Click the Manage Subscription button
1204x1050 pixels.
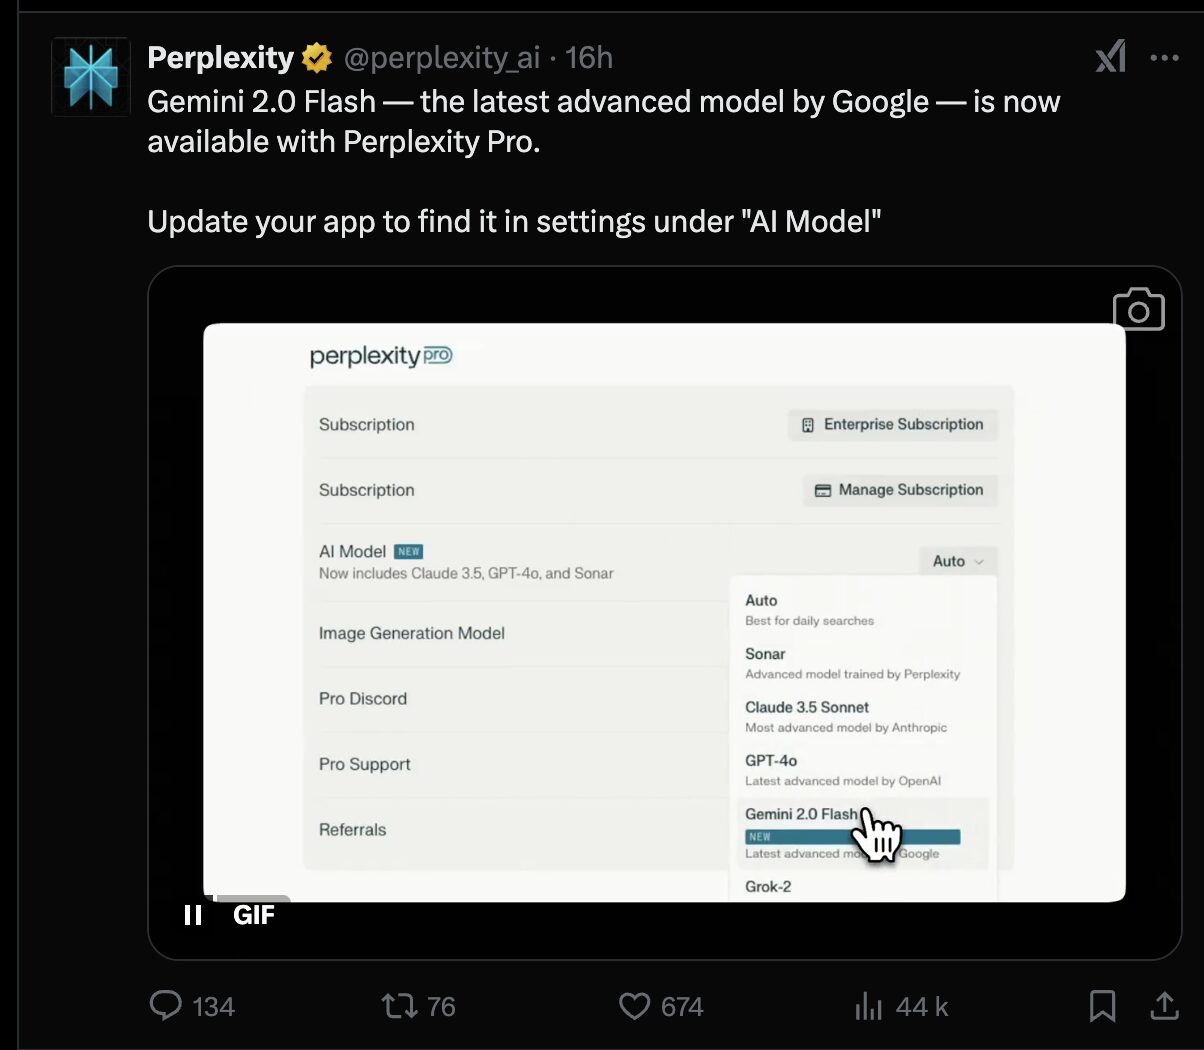click(900, 490)
